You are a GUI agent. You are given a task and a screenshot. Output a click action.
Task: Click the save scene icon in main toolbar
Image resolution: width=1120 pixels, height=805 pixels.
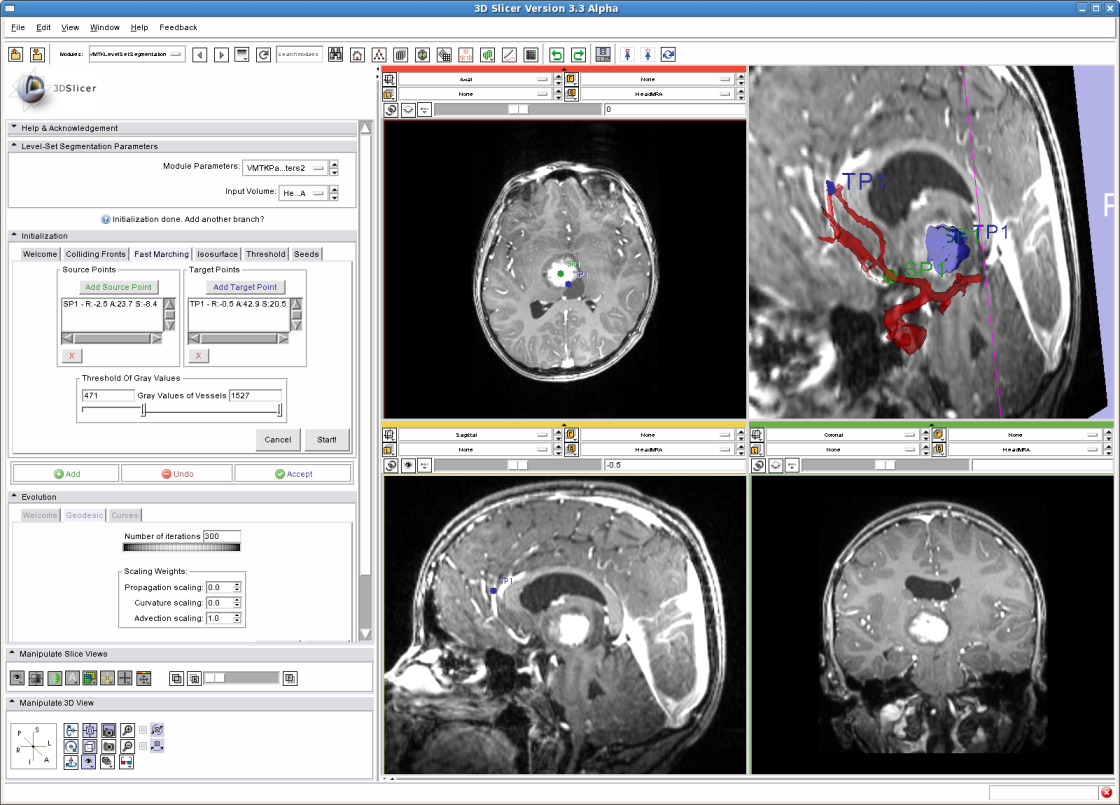[37, 54]
